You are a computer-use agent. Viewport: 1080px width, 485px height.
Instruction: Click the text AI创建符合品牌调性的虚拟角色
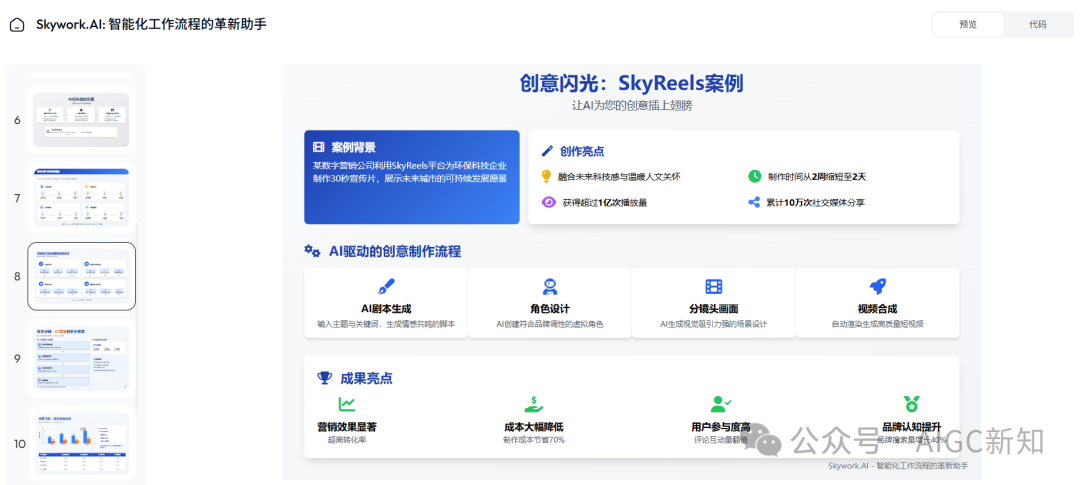tap(550, 324)
